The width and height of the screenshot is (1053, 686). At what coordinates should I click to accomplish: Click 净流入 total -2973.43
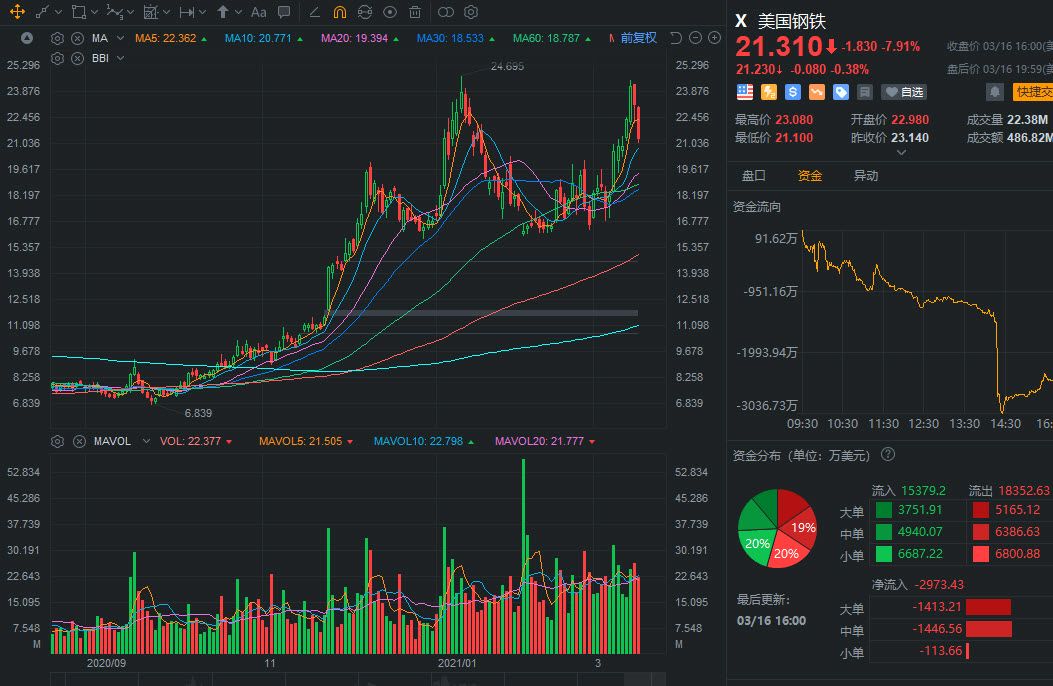[x=938, y=585]
